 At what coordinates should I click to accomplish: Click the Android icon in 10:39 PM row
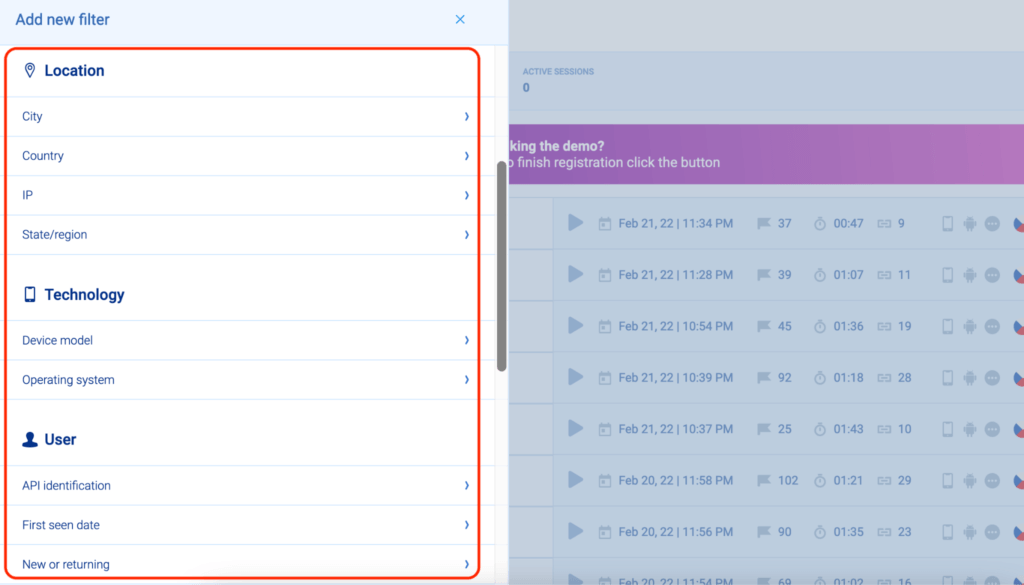click(969, 378)
